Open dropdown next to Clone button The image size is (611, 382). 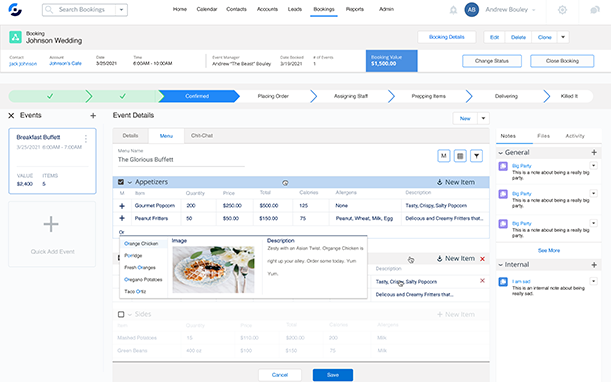pyautogui.click(x=563, y=37)
